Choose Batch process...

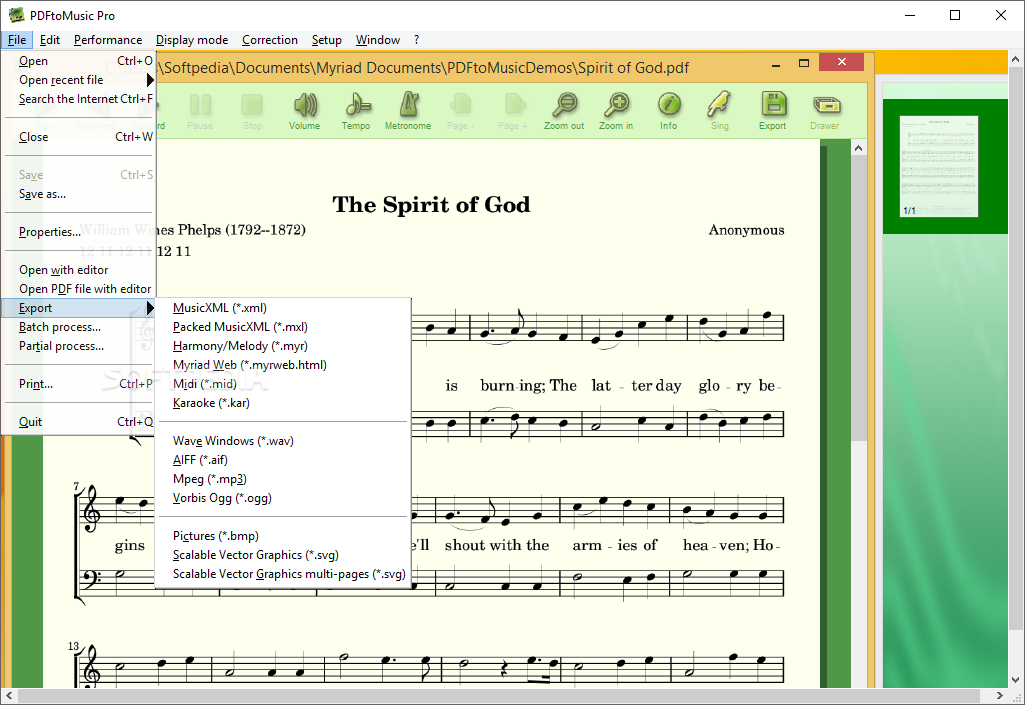point(78,326)
